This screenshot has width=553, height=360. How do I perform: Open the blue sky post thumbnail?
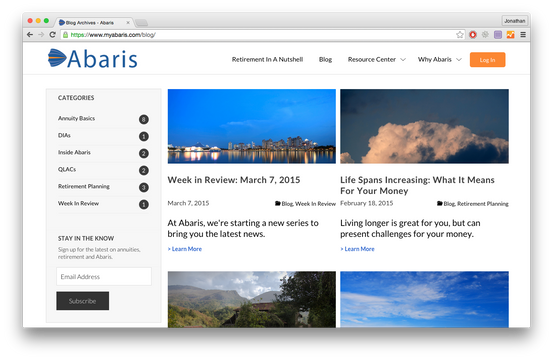(424, 299)
